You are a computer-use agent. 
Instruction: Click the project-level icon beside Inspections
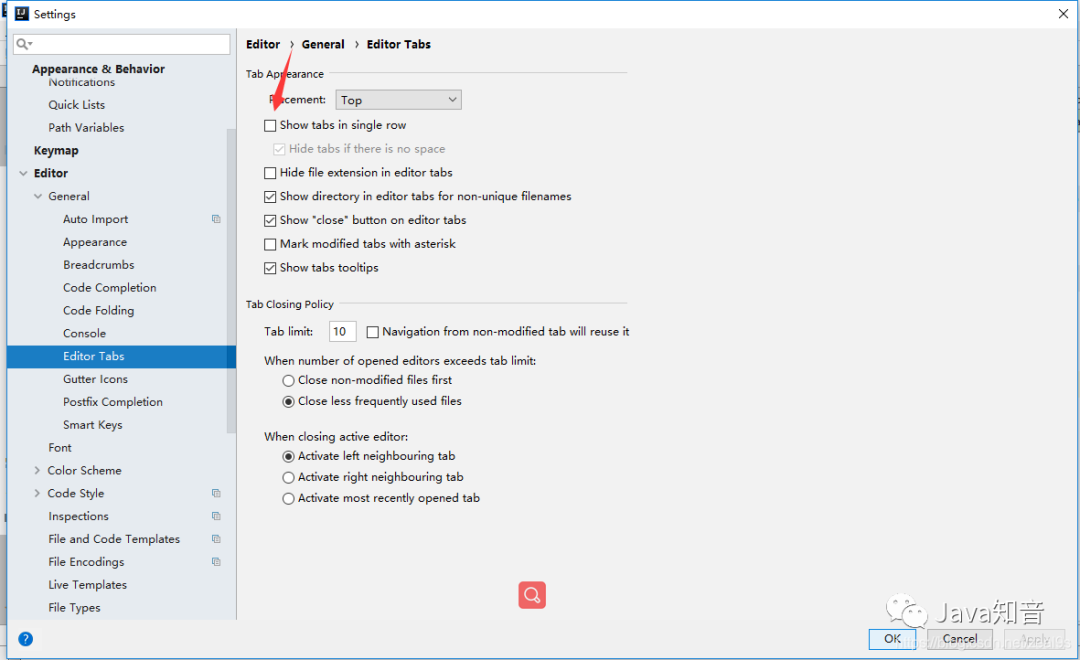tap(216, 516)
